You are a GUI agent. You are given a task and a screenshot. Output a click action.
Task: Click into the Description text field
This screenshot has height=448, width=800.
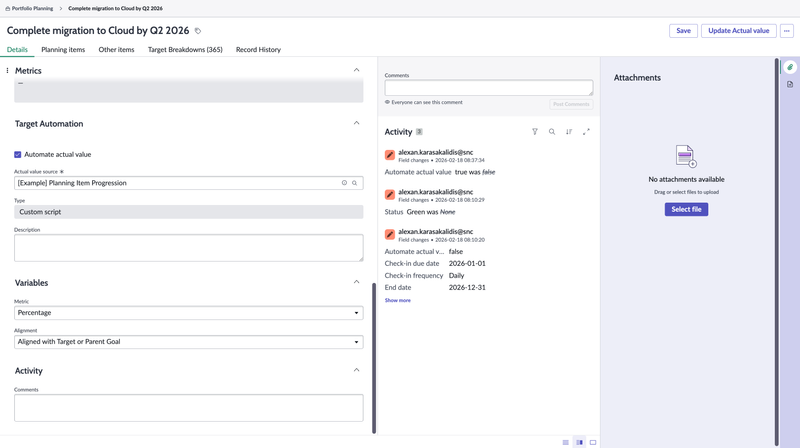[x=188, y=248]
